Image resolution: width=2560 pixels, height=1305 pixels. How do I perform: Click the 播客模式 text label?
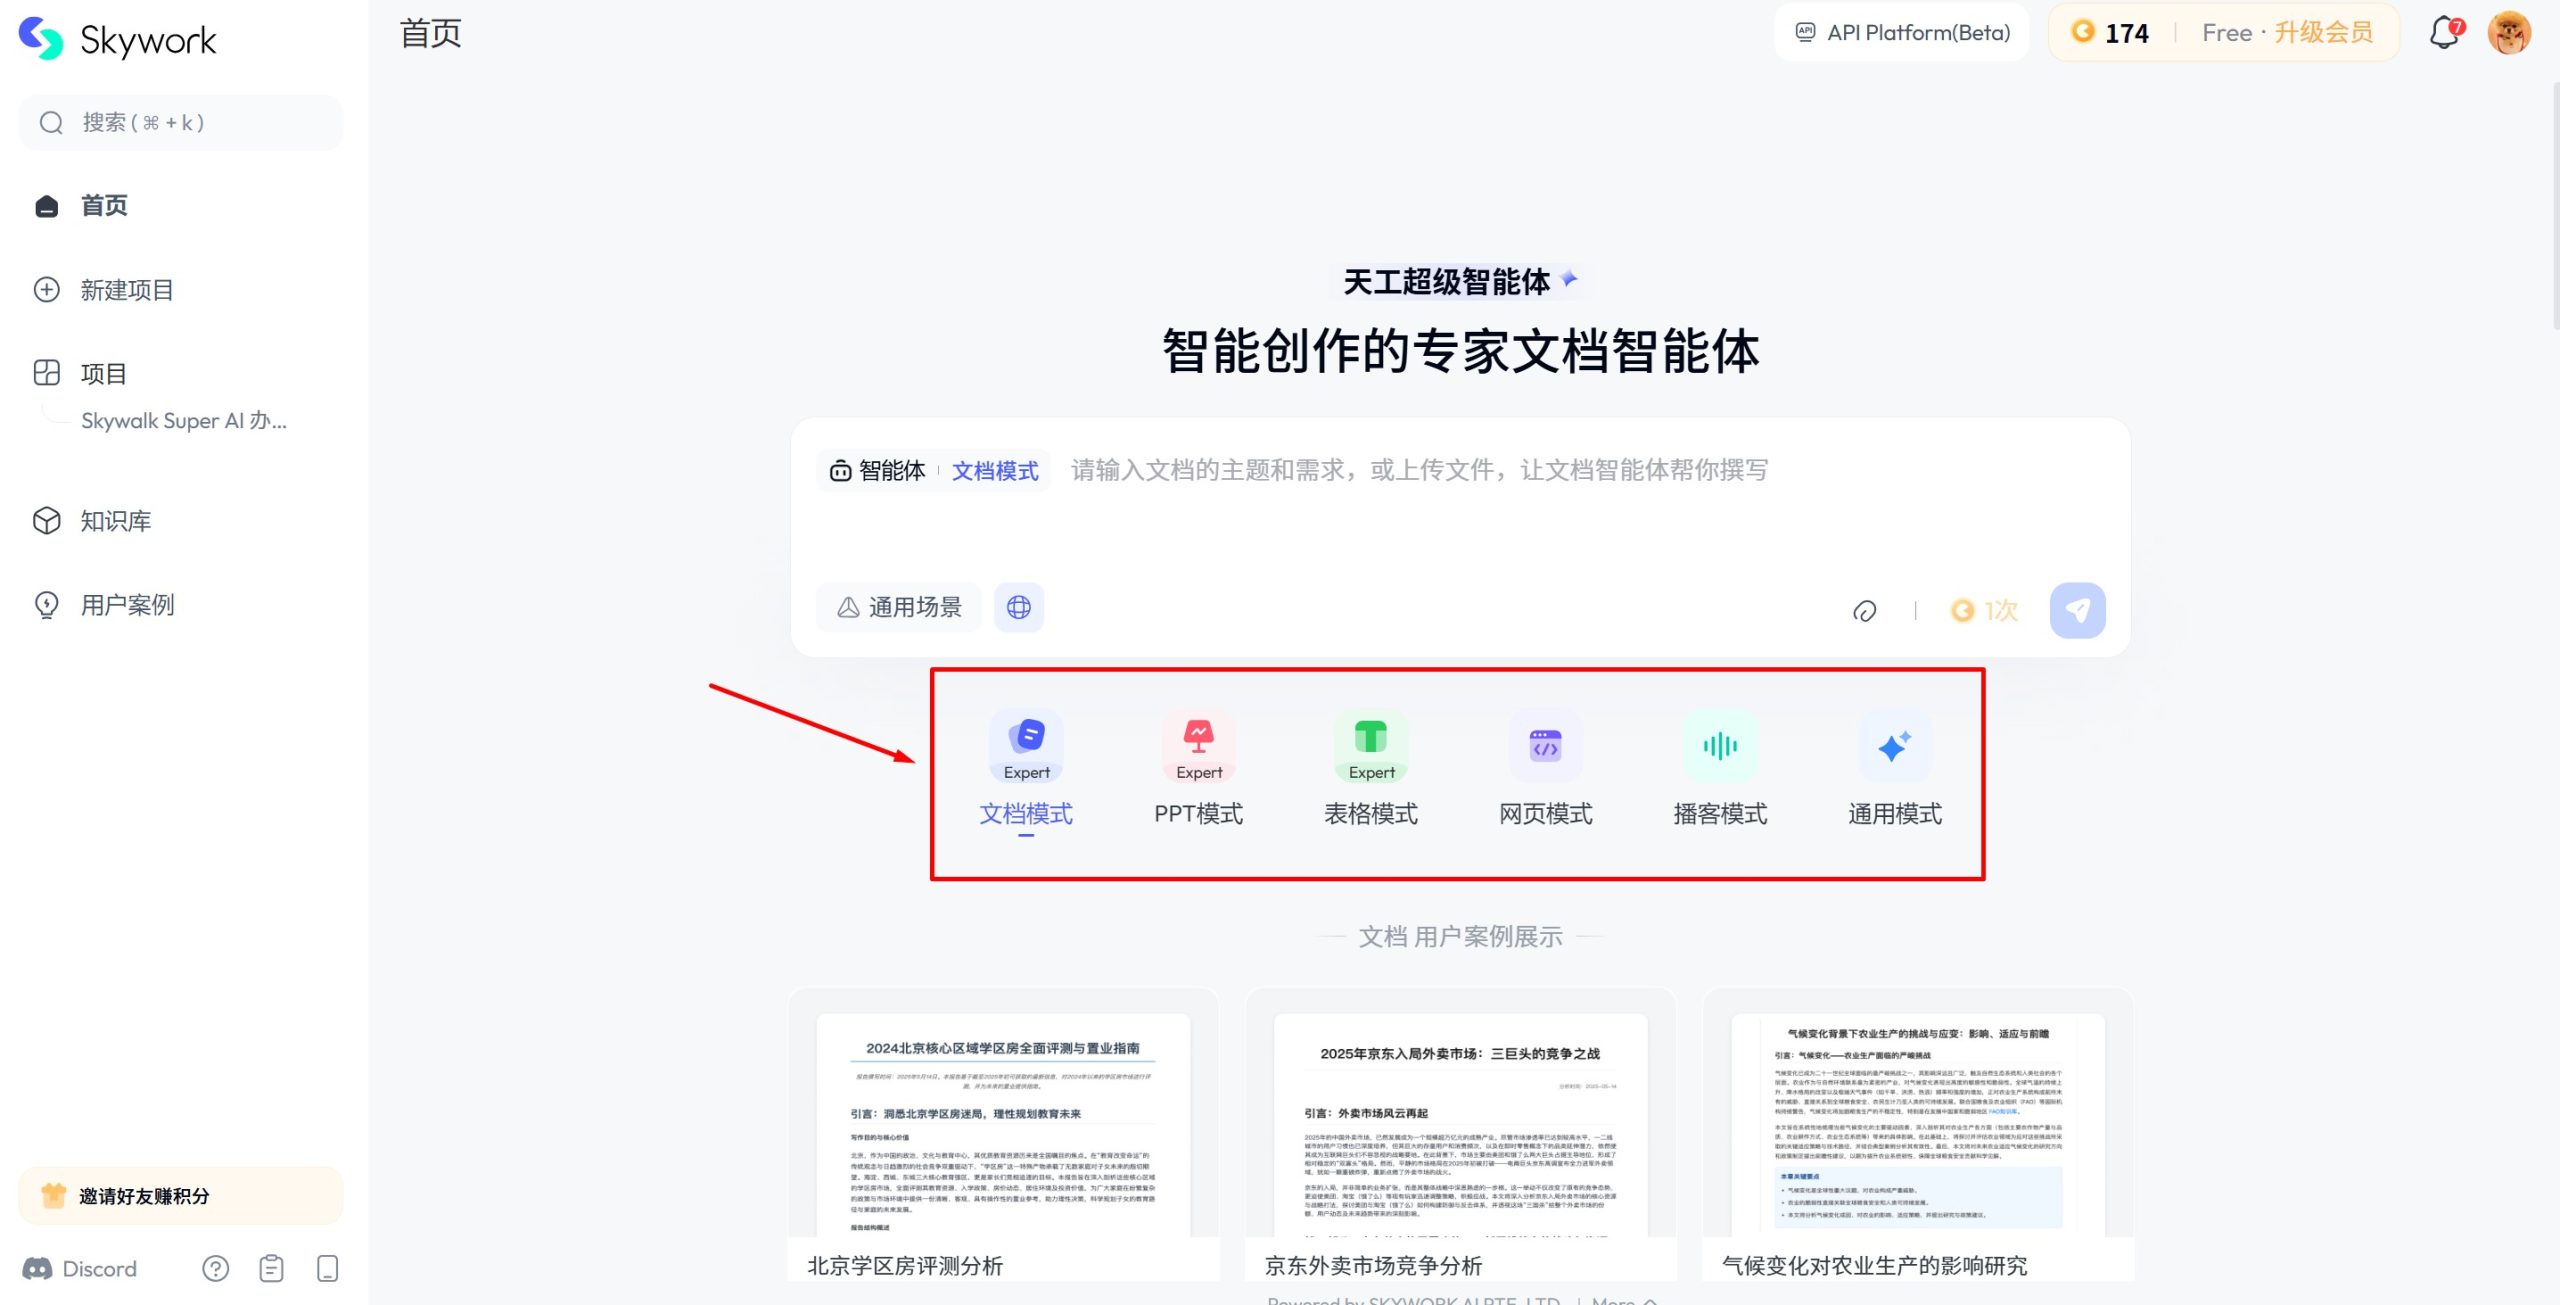pos(1720,814)
